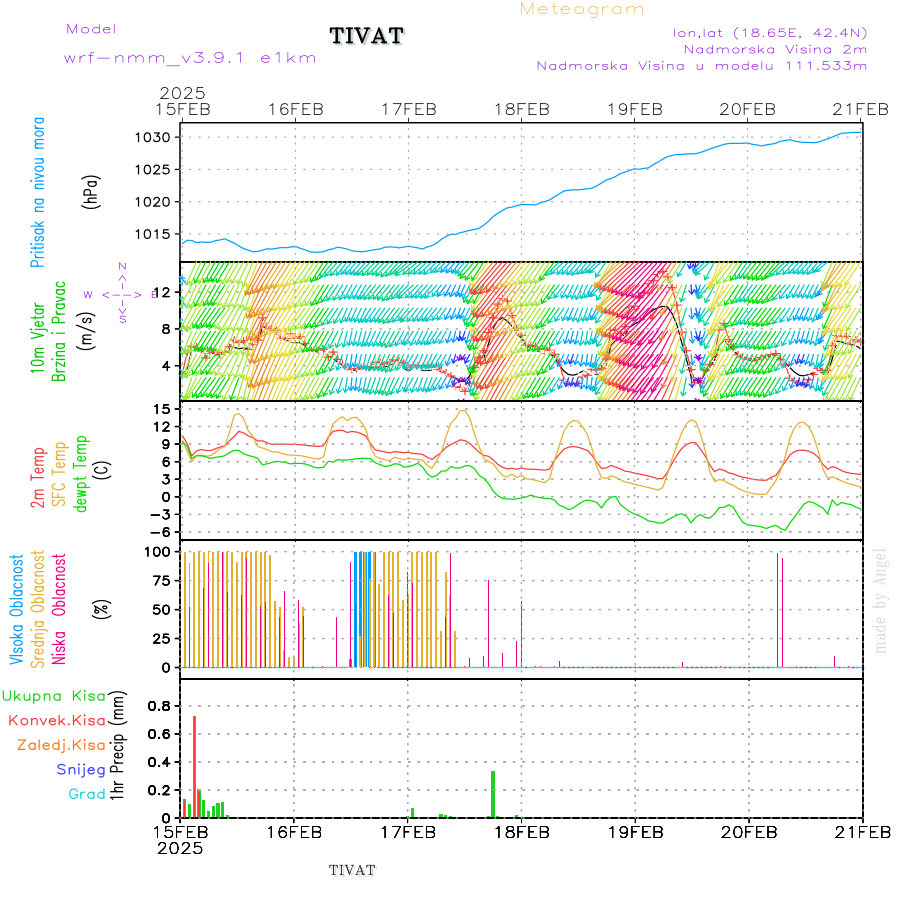Click the 75 tick on the cloud axis
This screenshot has width=900, height=900.
[162, 581]
